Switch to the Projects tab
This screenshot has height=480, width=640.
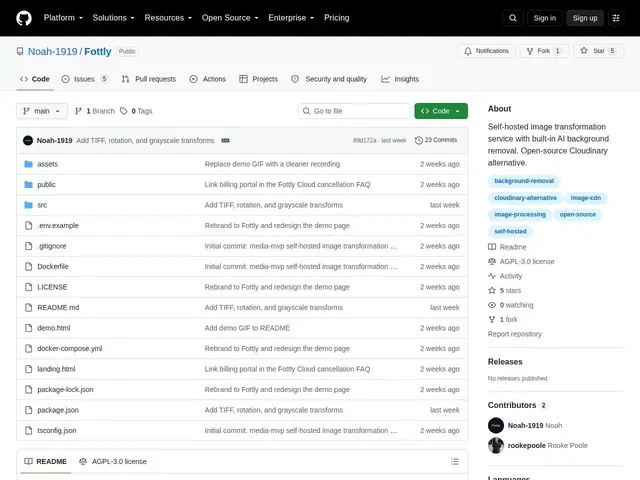click(258, 79)
